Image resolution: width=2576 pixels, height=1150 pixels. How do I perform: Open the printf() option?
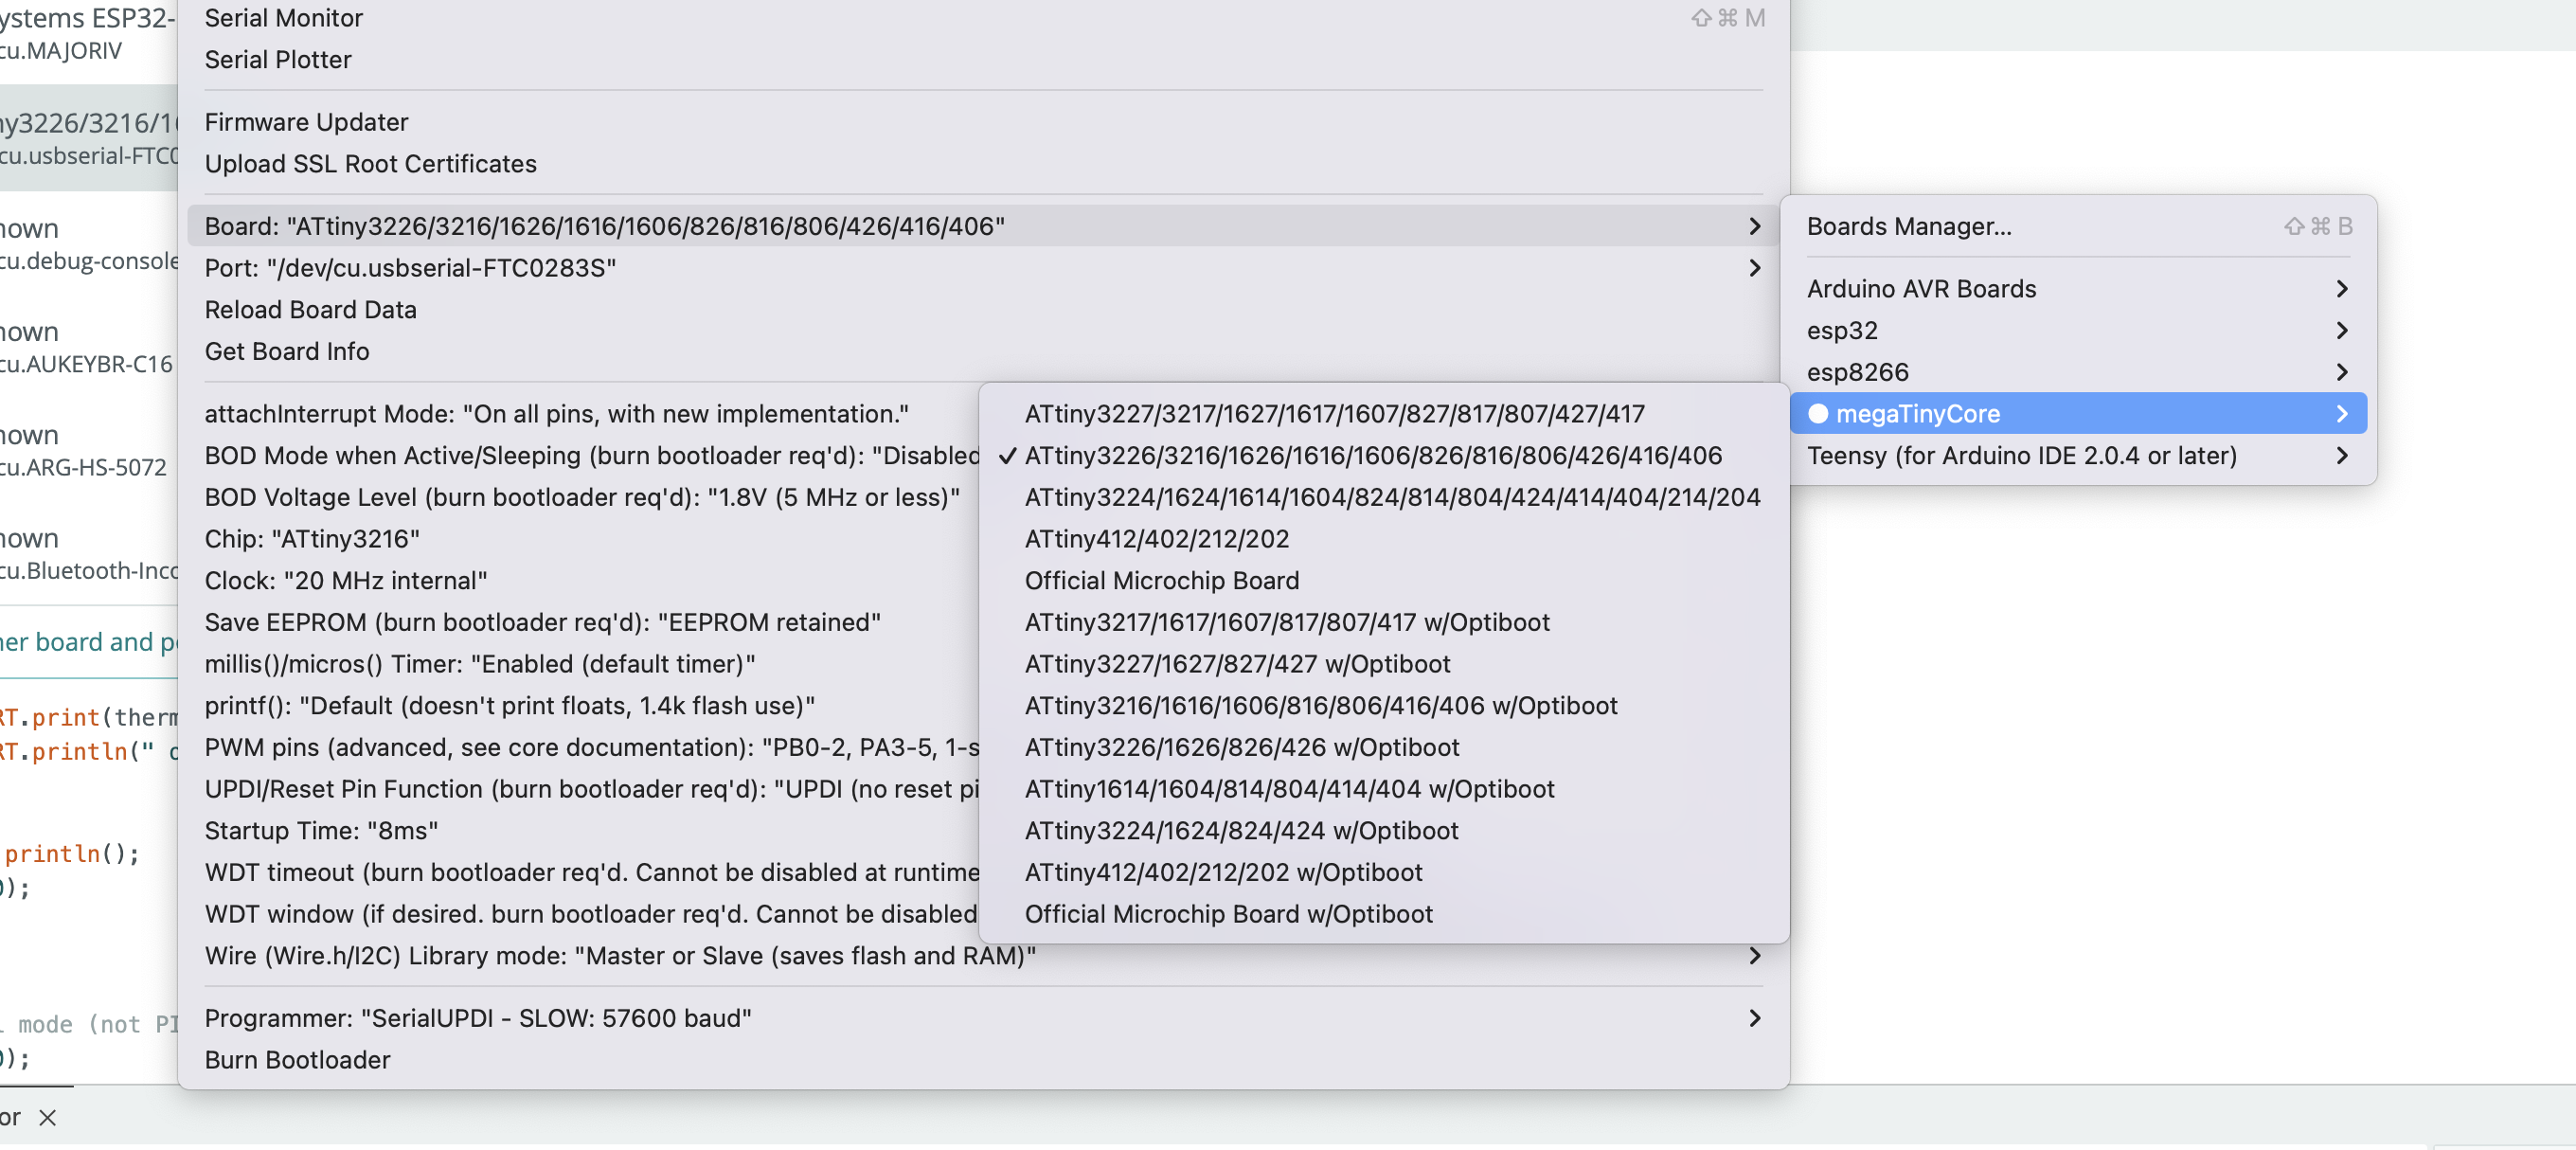coord(583,706)
